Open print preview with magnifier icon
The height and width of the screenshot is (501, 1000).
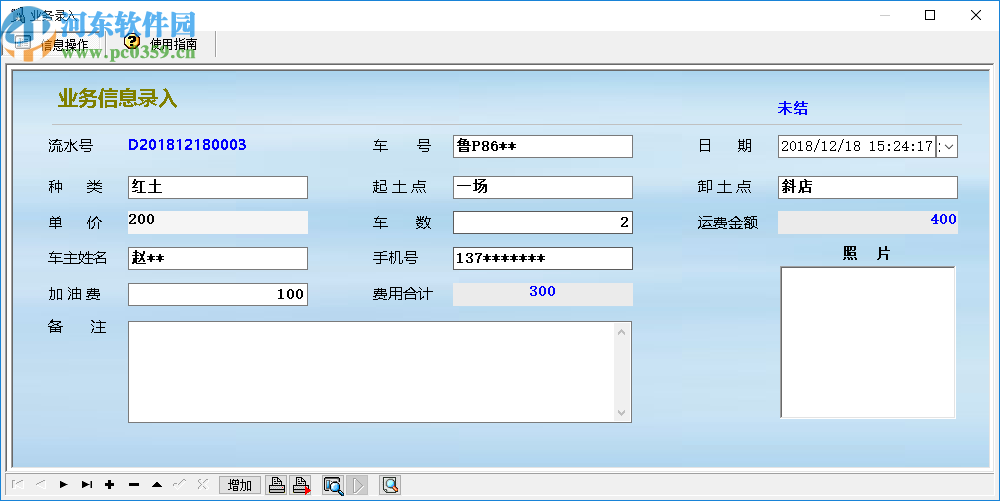[x=333, y=485]
